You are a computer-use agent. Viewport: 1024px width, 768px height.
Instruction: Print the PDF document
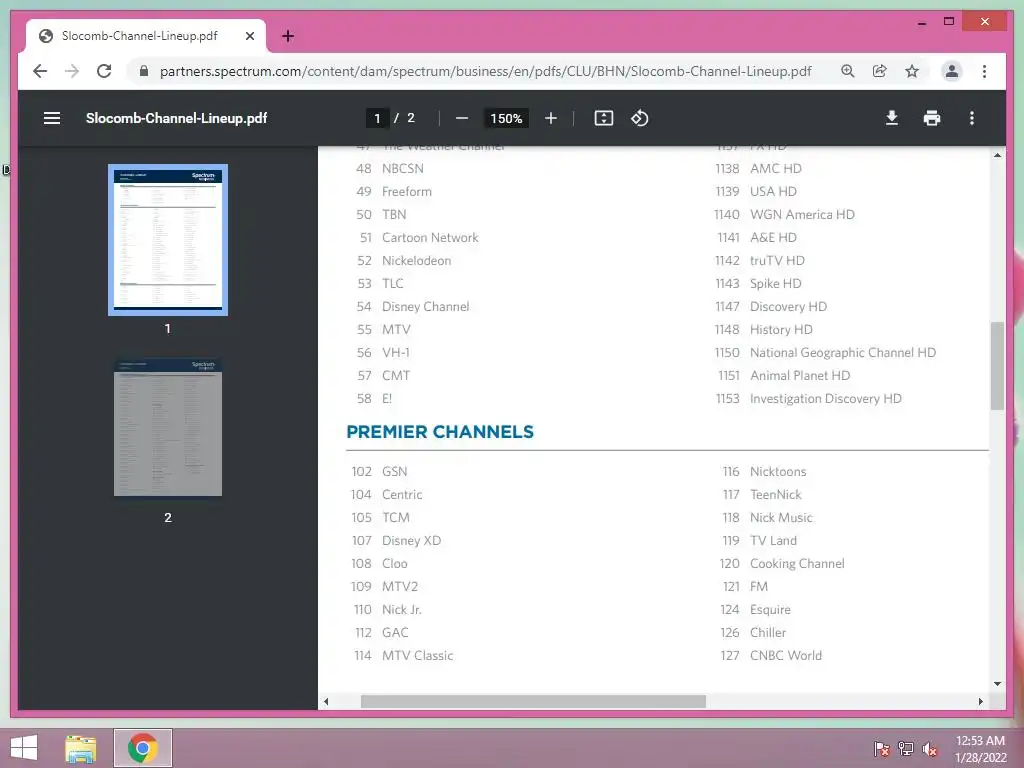pyautogui.click(x=932, y=118)
